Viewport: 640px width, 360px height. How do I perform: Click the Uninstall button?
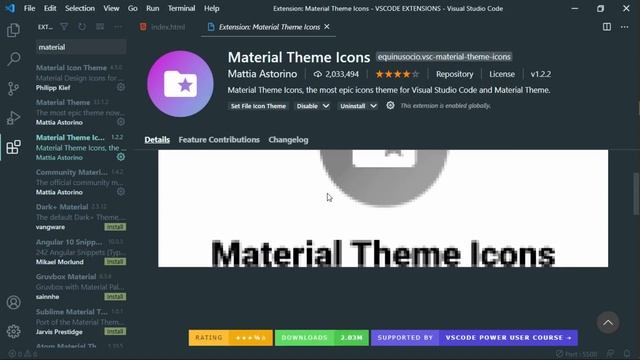[353, 106]
